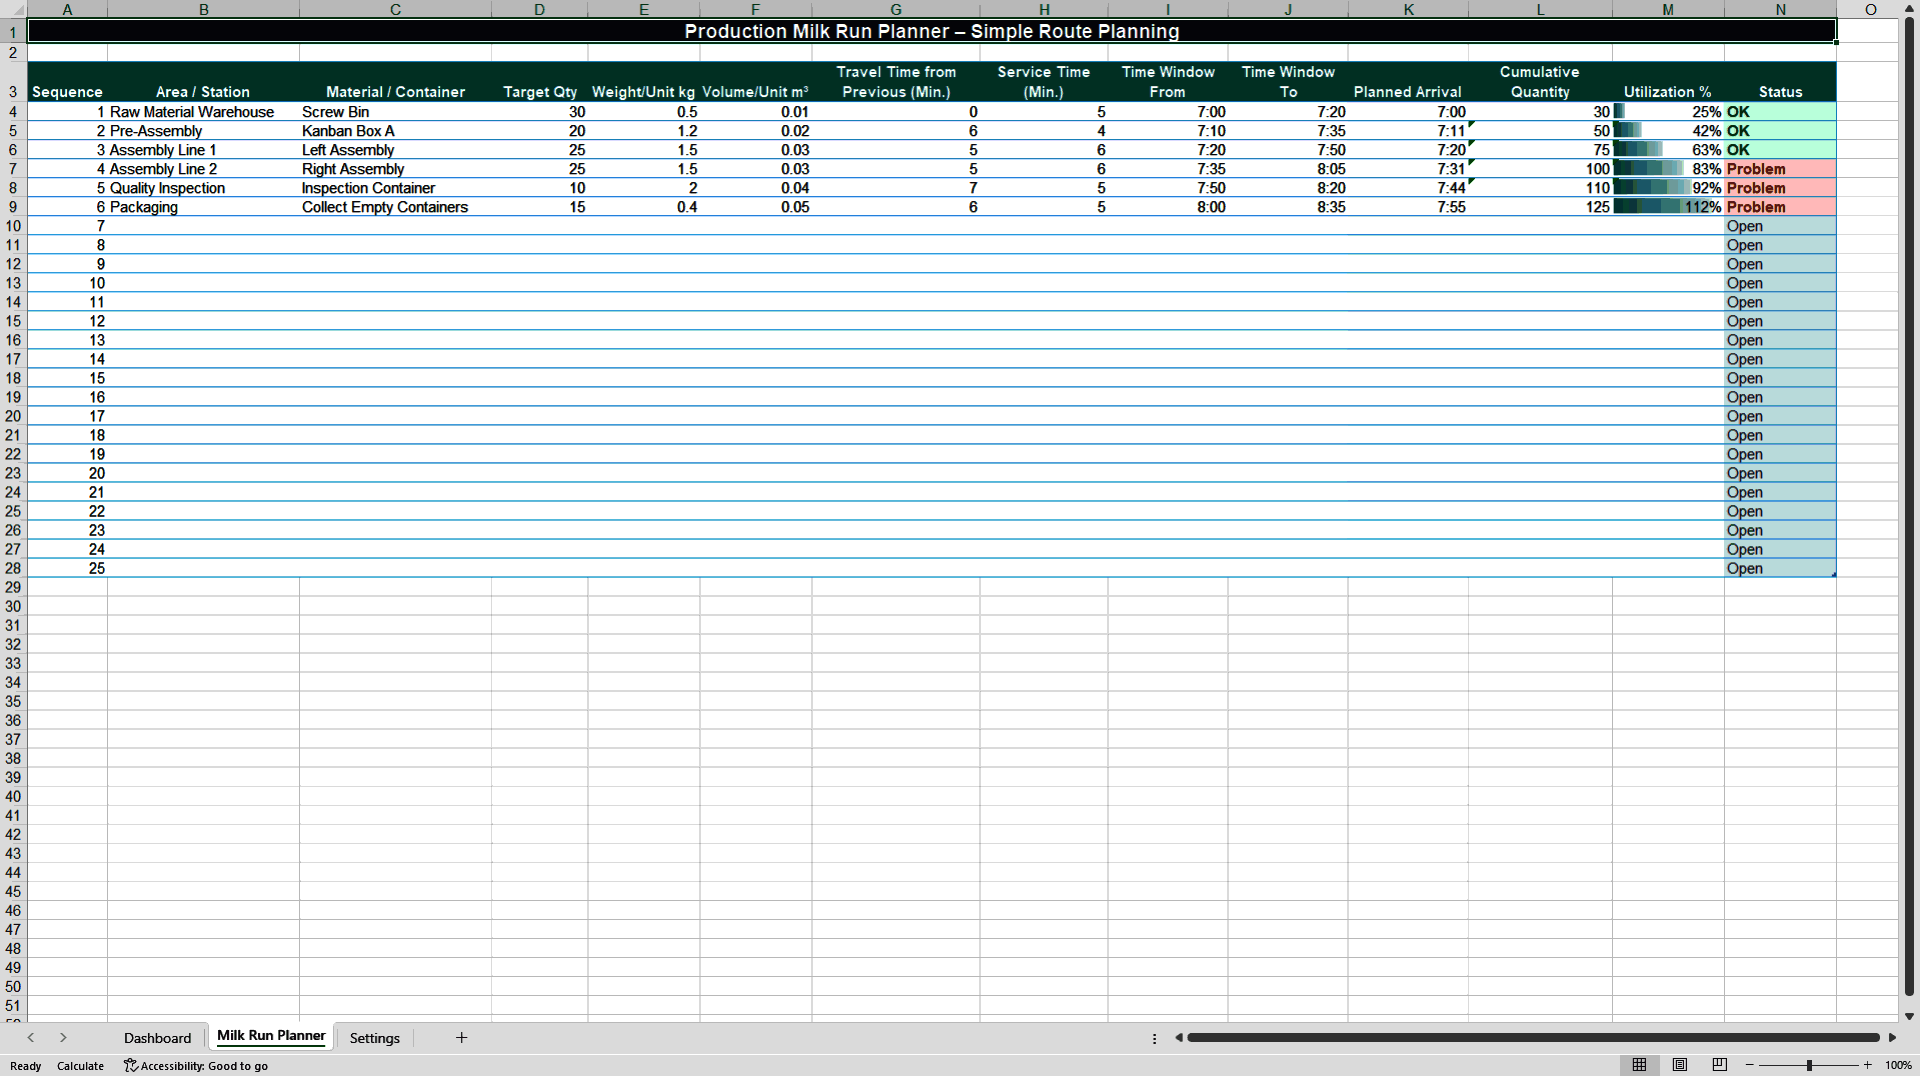Image resolution: width=1920 pixels, height=1076 pixels.
Task: Switch to Page Break Preview icon
Action: tap(1719, 1065)
